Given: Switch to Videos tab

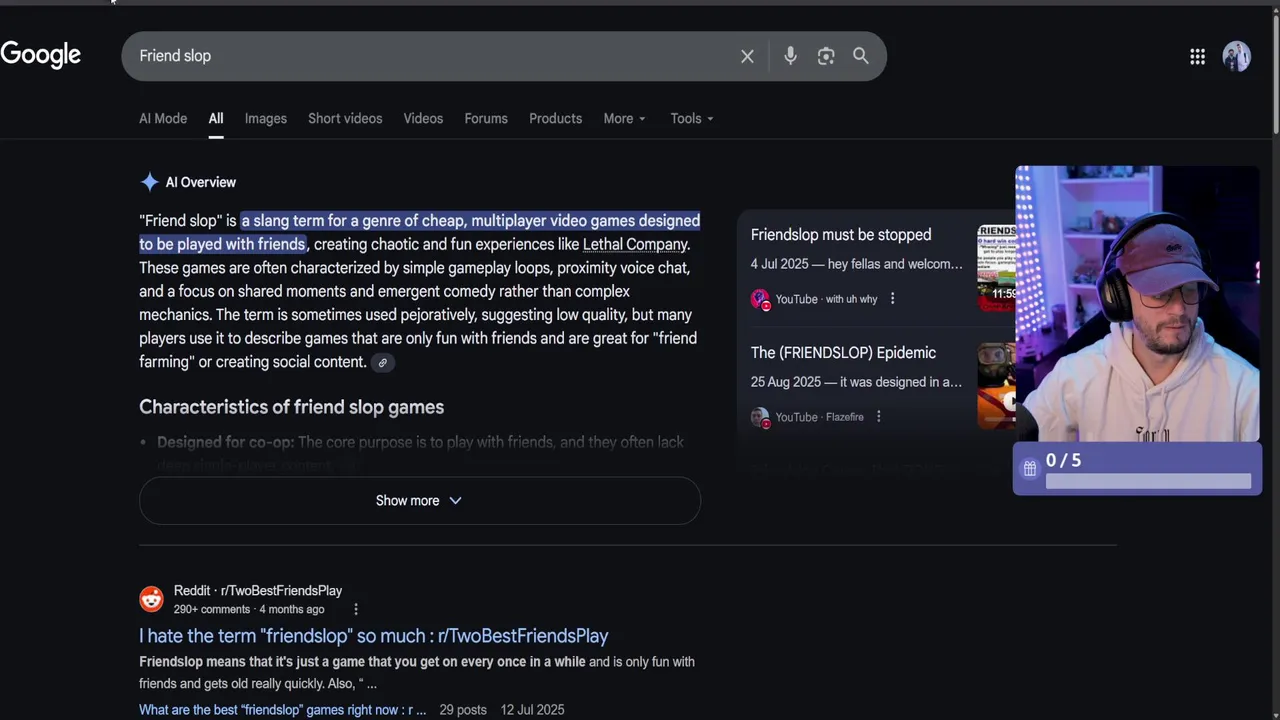Looking at the screenshot, I should tap(423, 118).
